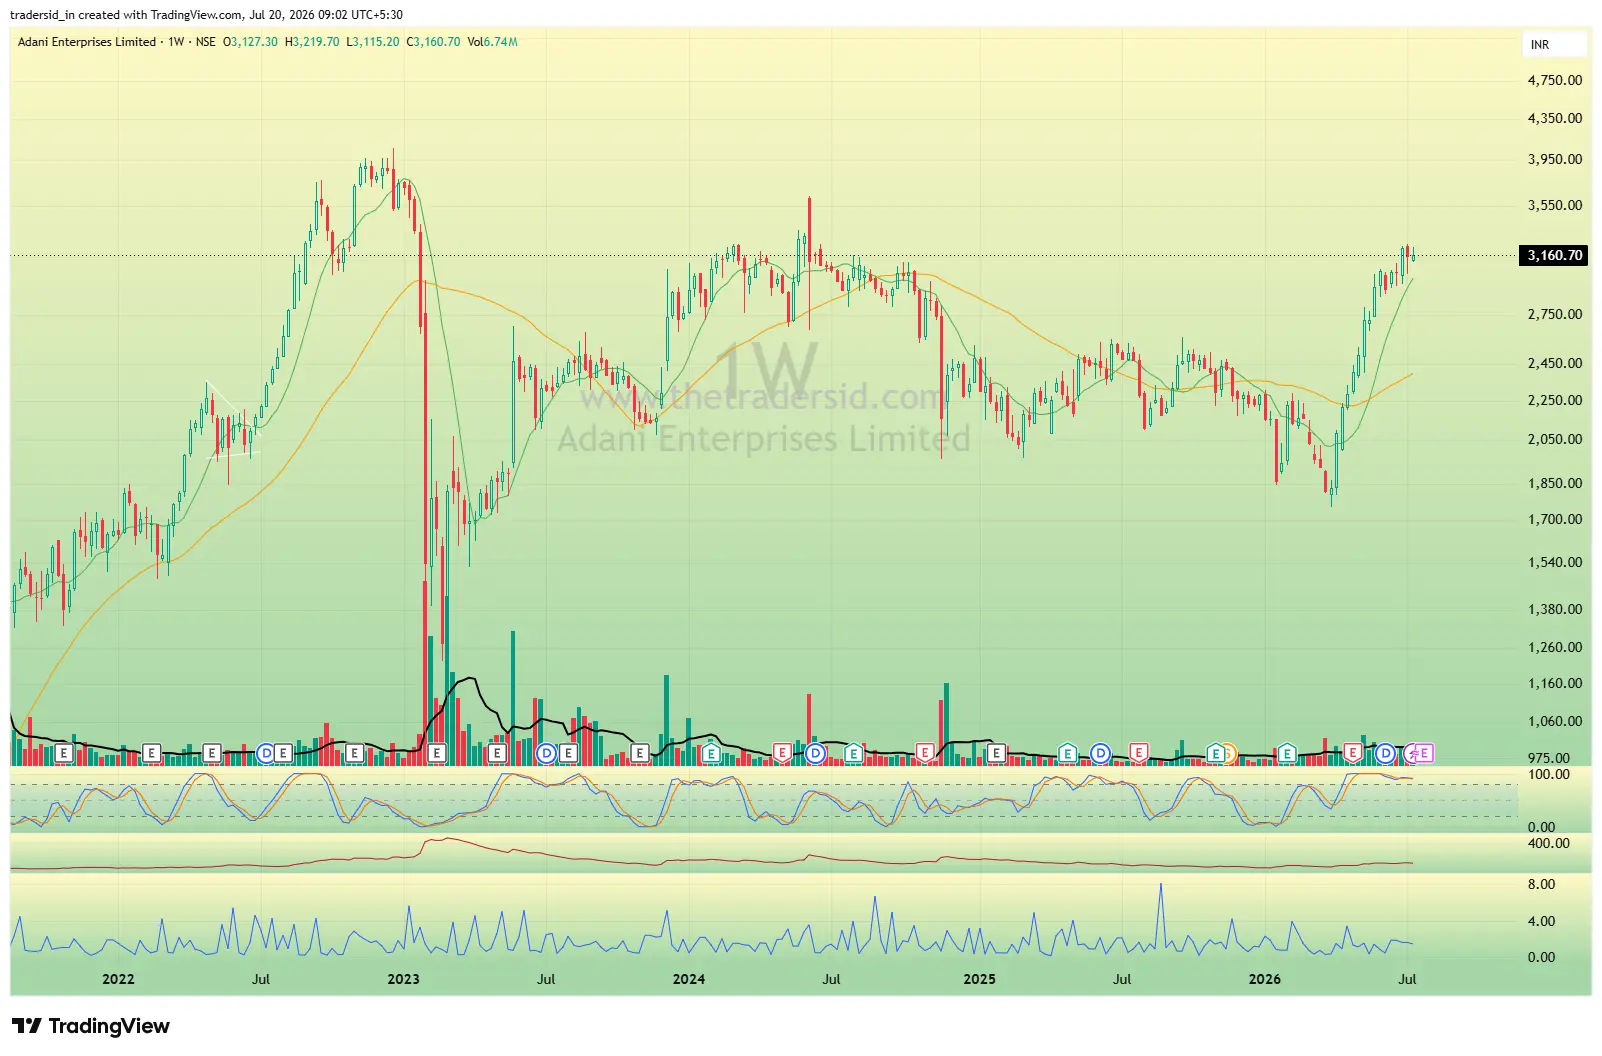Image resolution: width=1602 pixels, height=1056 pixels.
Task: Click the pink upcoming earnings E marker
Action: pyautogui.click(x=1424, y=753)
